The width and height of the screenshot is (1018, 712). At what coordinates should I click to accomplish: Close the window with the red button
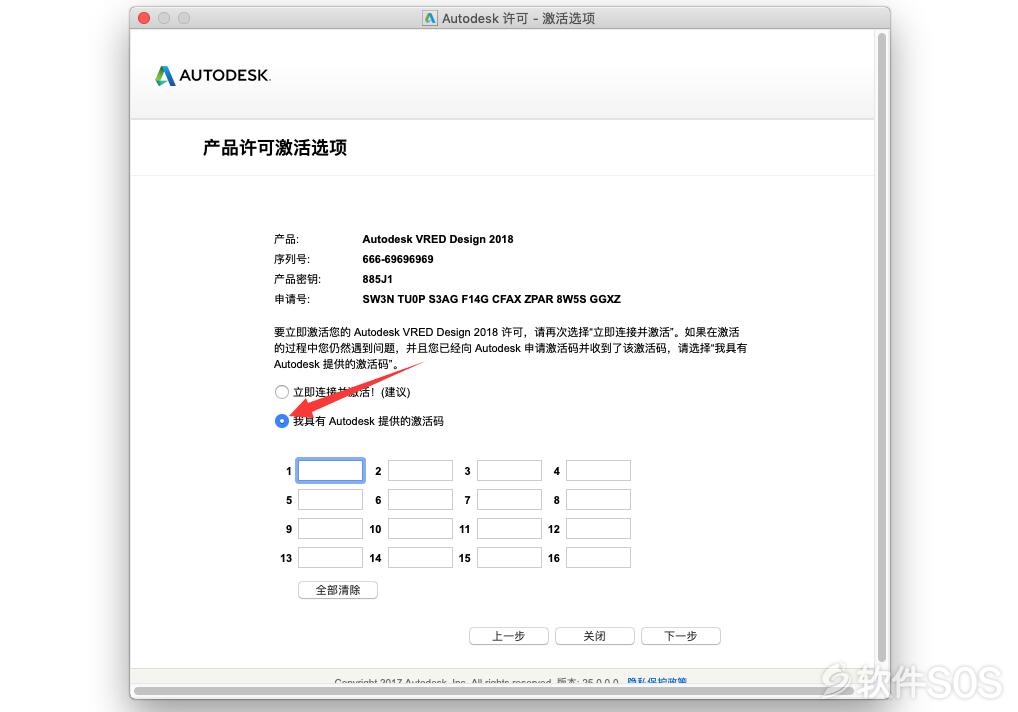(144, 18)
